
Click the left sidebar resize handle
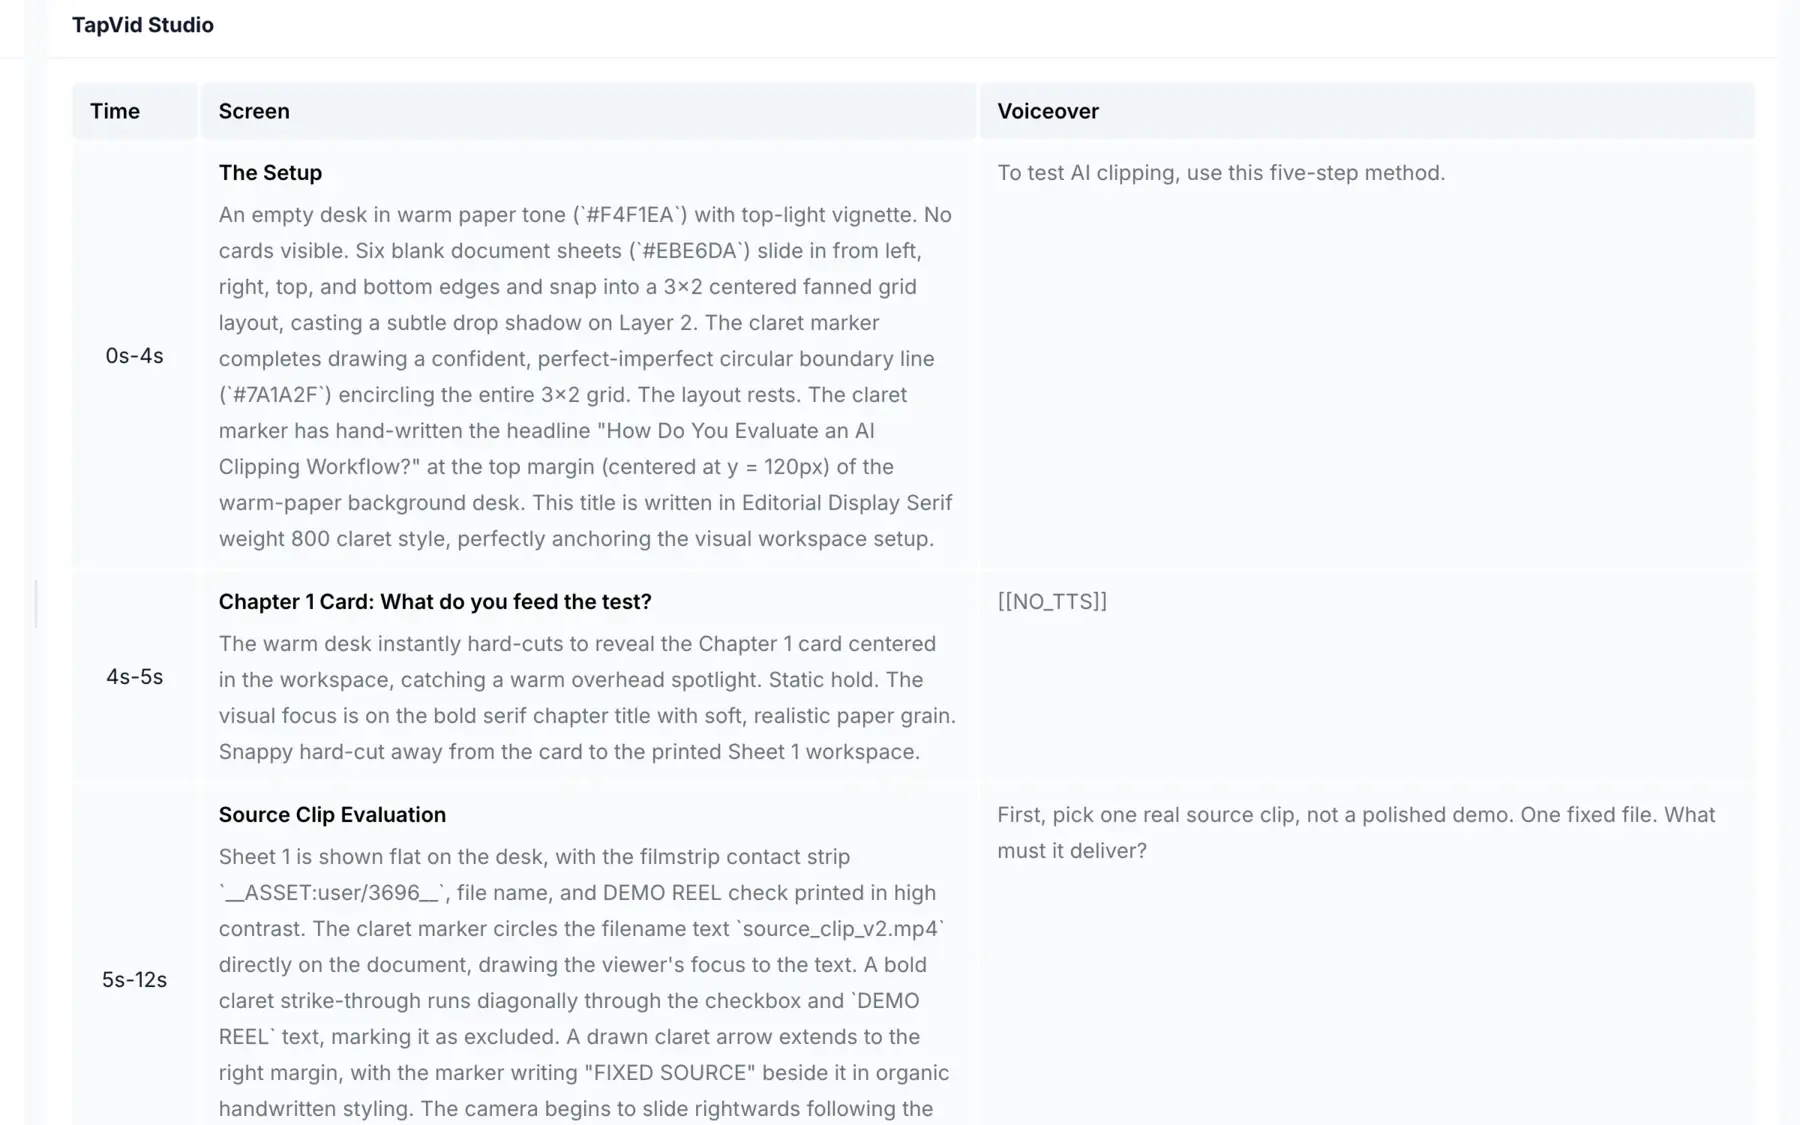pyautogui.click(x=36, y=604)
